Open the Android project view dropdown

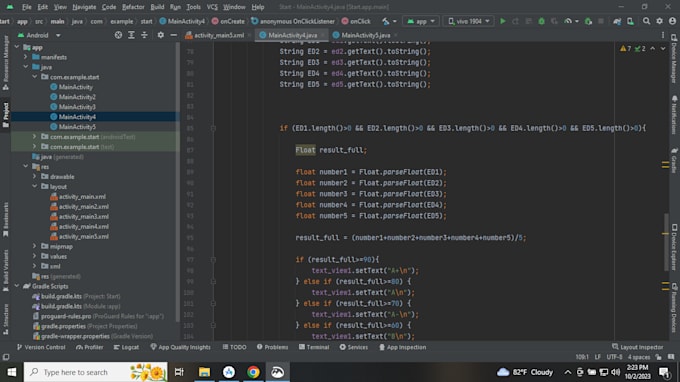coord(39,35)
